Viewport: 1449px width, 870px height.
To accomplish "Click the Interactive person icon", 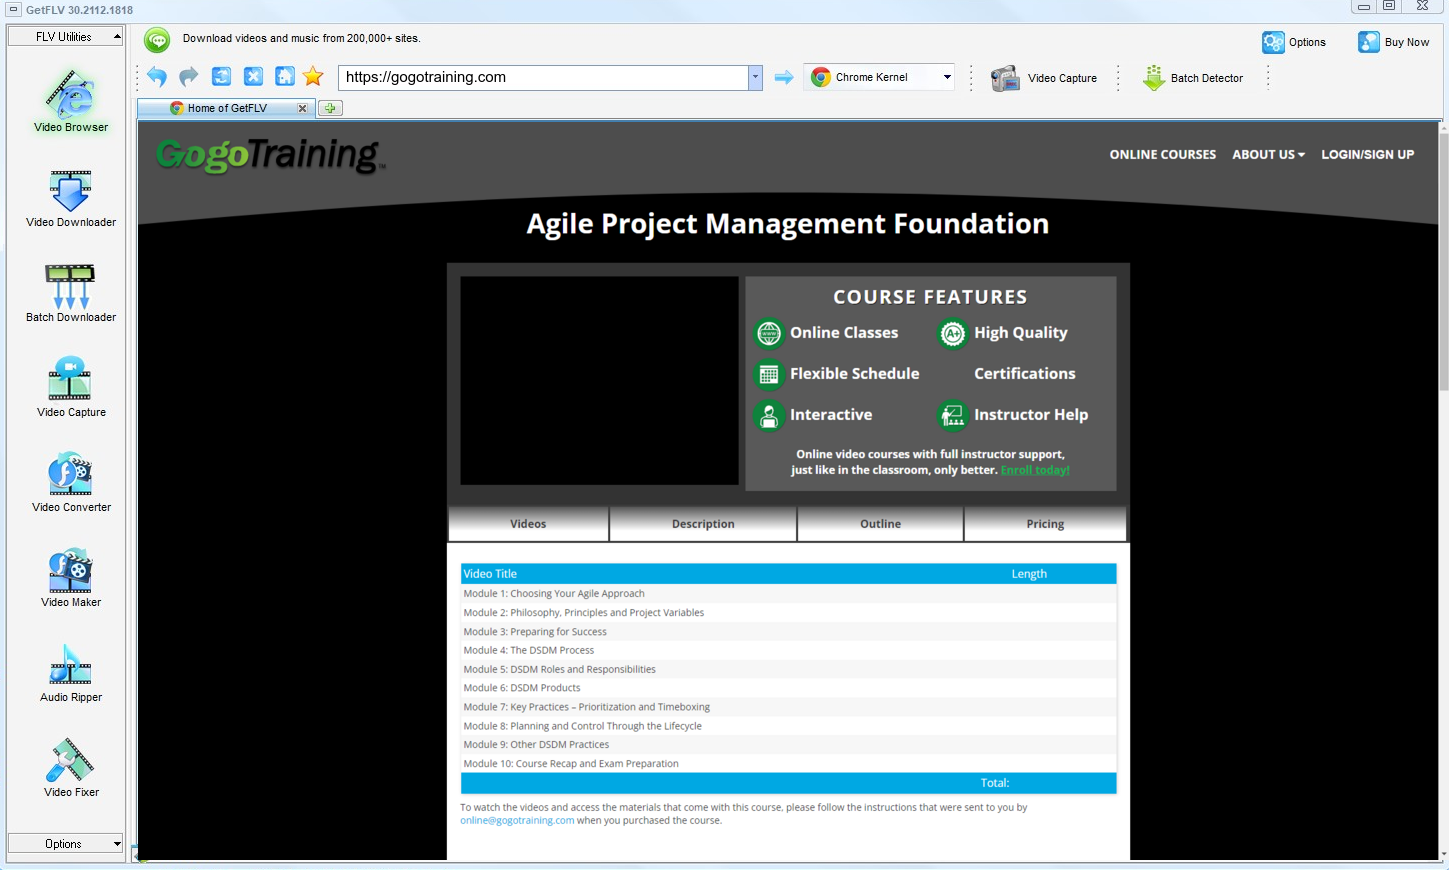I will point(769,415).
